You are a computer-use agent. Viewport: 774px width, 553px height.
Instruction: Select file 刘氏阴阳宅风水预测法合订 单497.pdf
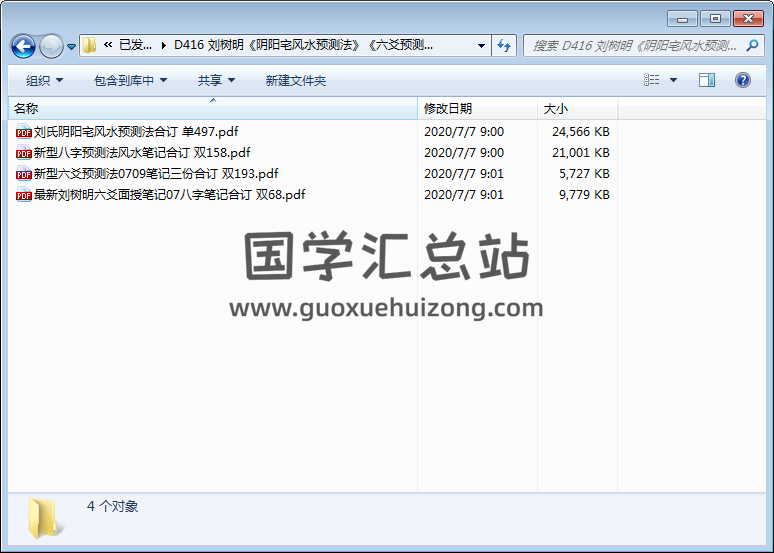coord(136,132)
